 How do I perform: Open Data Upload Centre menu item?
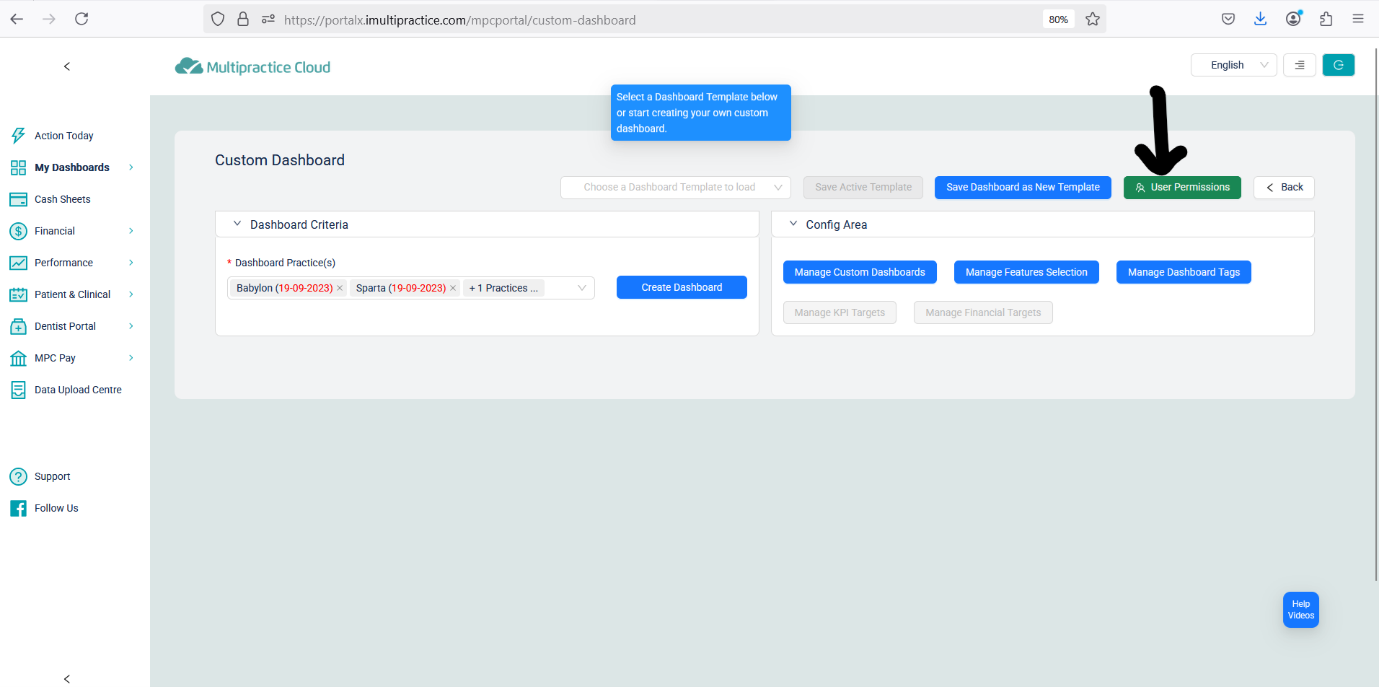tap(78, 390)
